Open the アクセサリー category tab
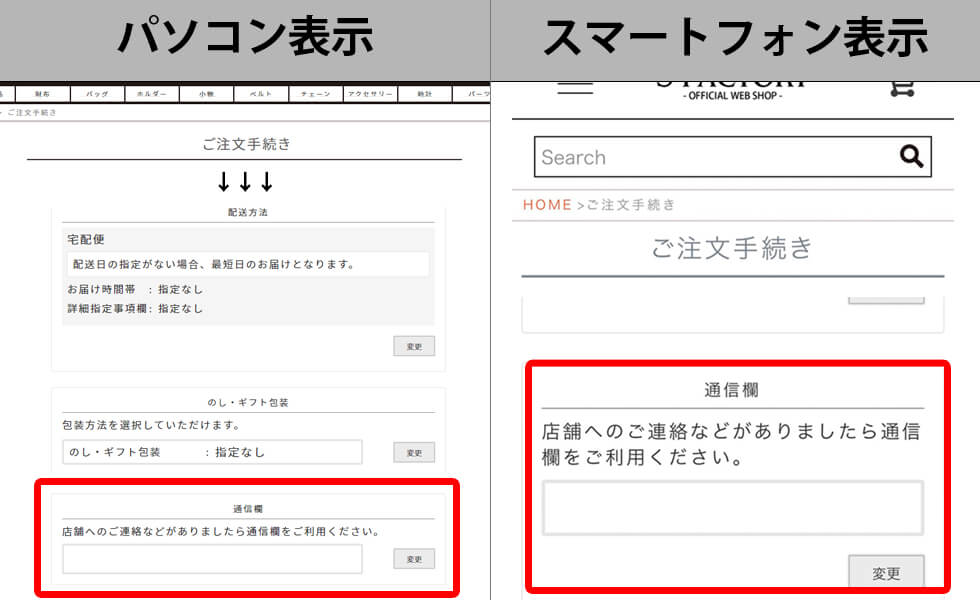980x600 pixels. [369, 94]
